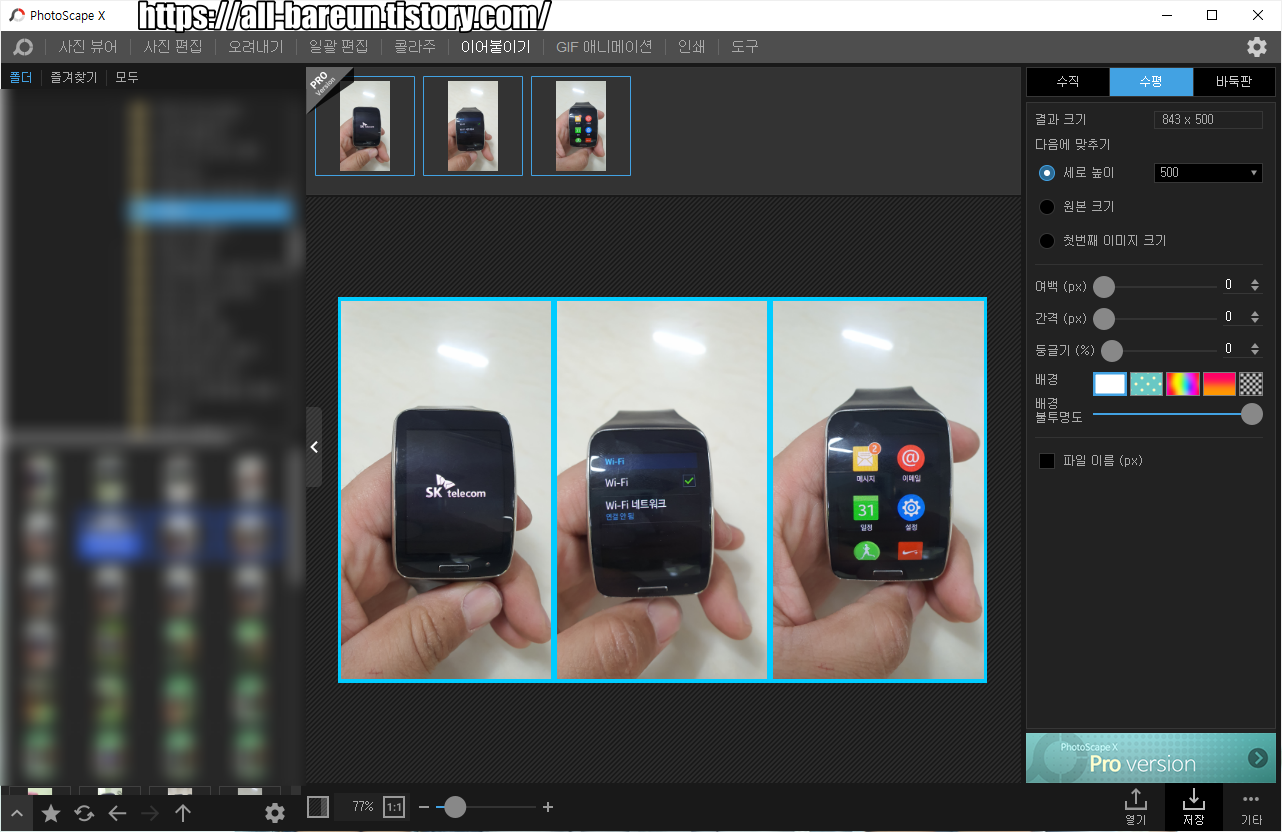1282x832 pixels.
Task: Select the 폴더 tab in left panel
Action: pos(21,77)
